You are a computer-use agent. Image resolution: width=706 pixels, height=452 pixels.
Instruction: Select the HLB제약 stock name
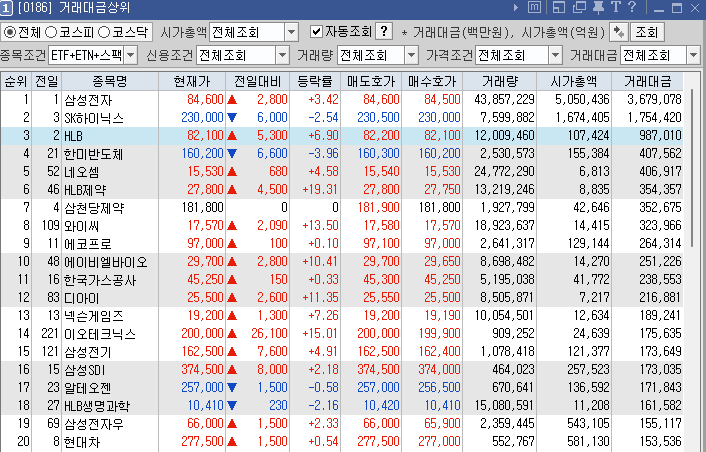pos(85,190)
